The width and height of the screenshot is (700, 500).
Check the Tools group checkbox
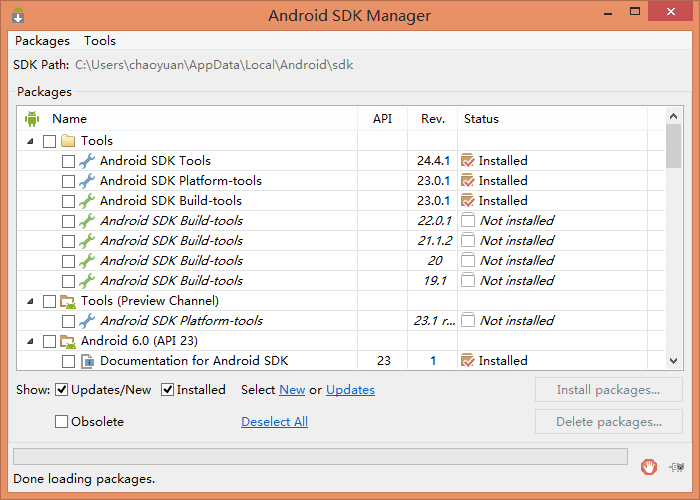(50, 142)
